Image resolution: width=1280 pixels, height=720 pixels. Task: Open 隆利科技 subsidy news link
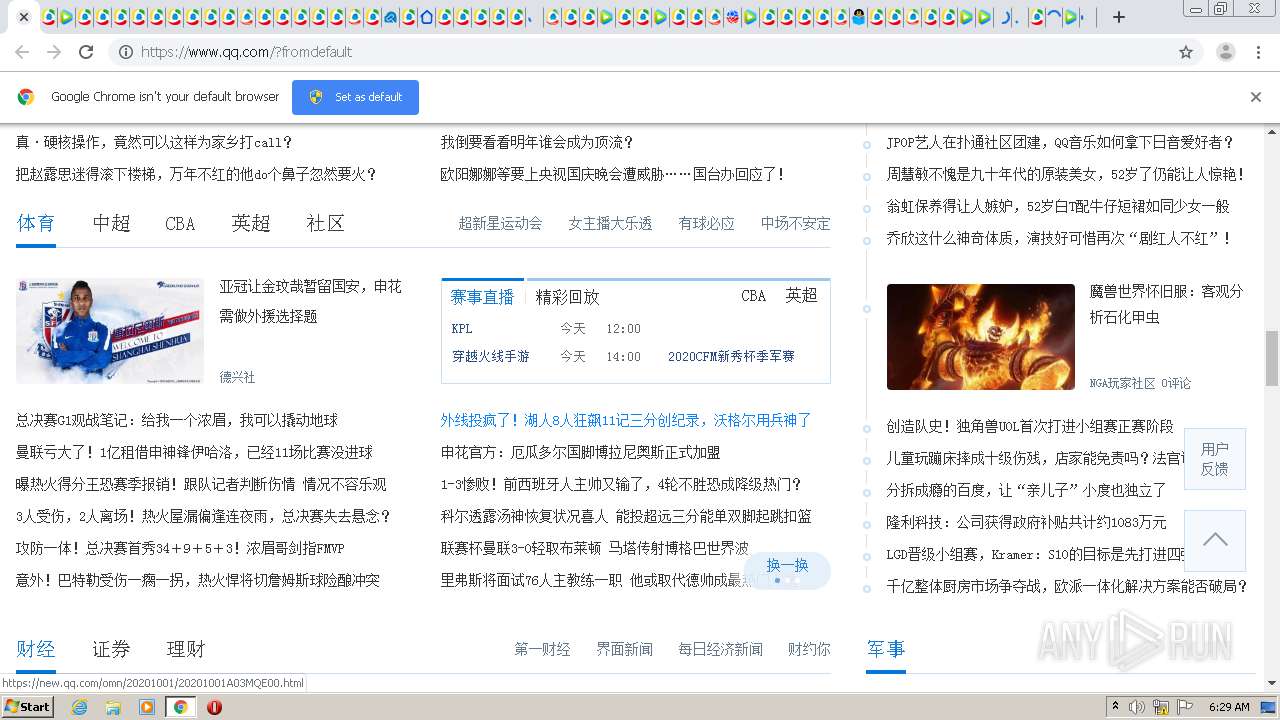1026,522
